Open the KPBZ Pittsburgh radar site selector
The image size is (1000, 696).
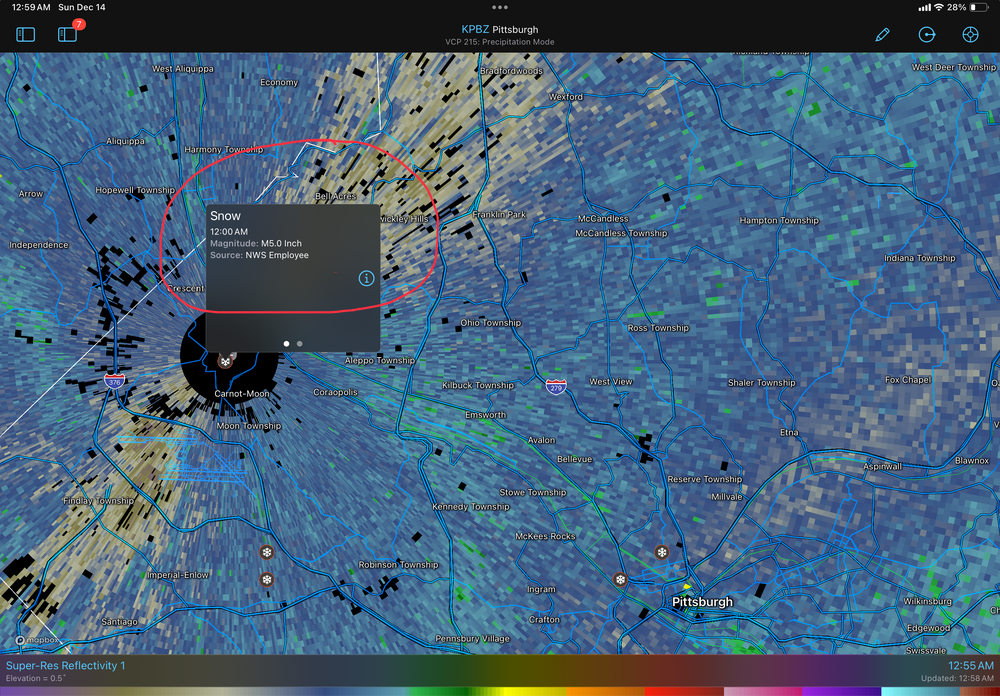[x=499, y=29]
